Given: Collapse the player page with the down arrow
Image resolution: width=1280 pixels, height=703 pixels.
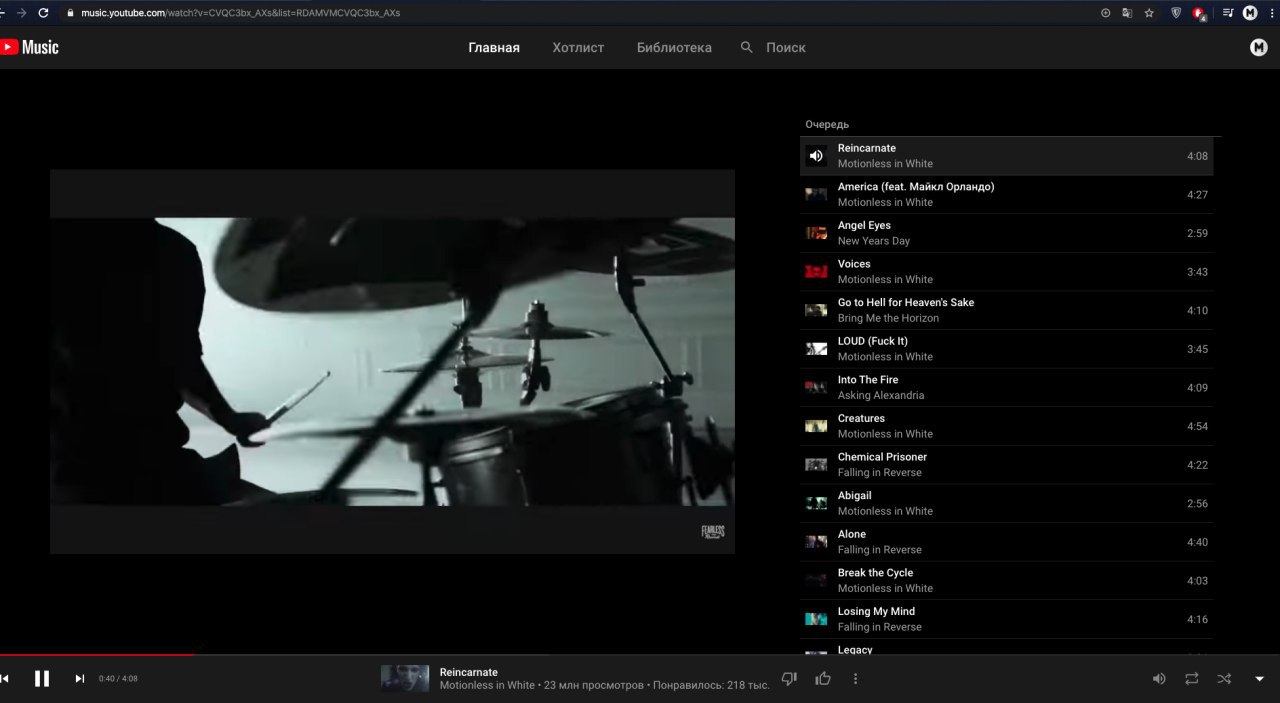Looking at the screenshot, I should [x=1259, y=678].
